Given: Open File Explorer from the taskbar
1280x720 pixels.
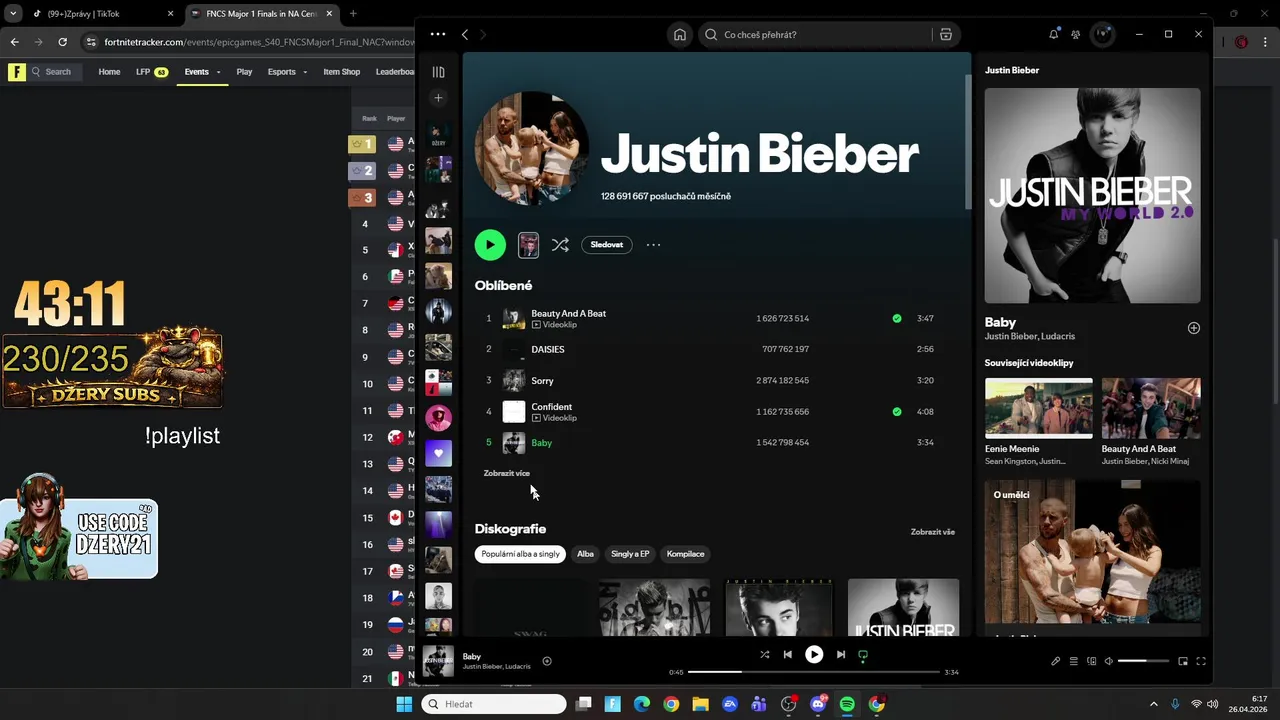Looking at the screenshot, I should point(700,704).
